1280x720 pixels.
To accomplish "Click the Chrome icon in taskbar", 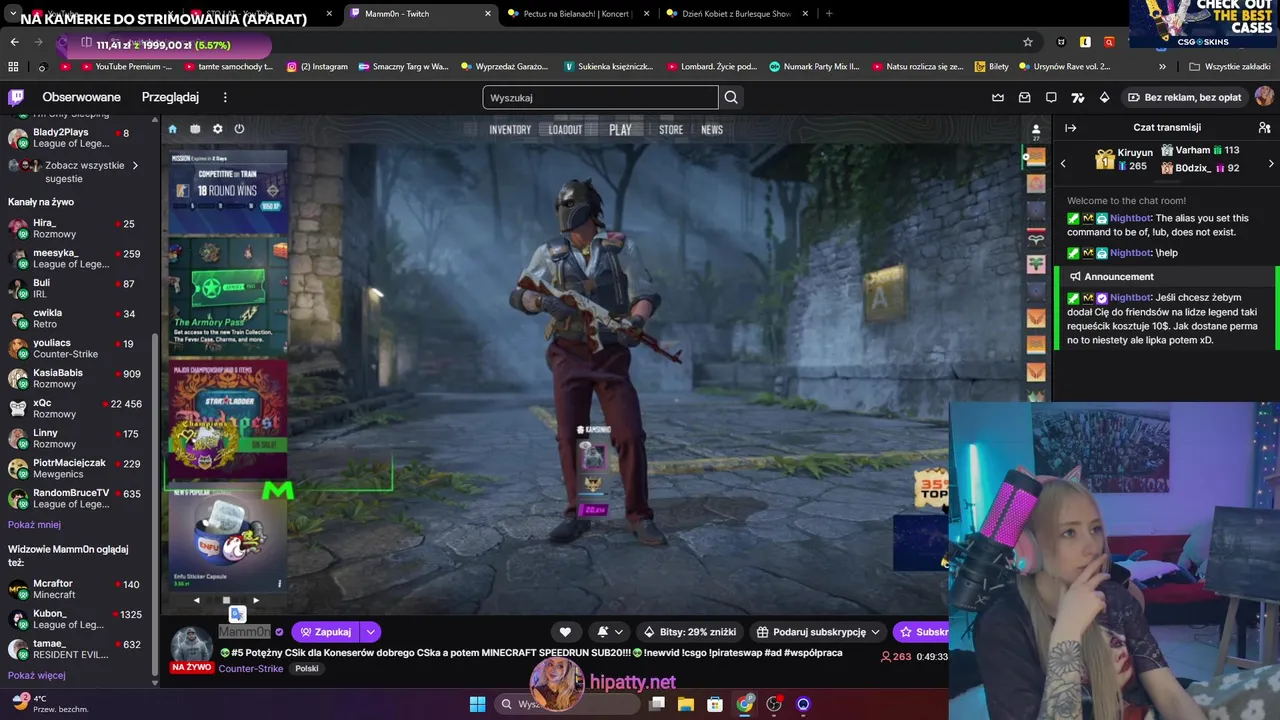I will [745, 704].
